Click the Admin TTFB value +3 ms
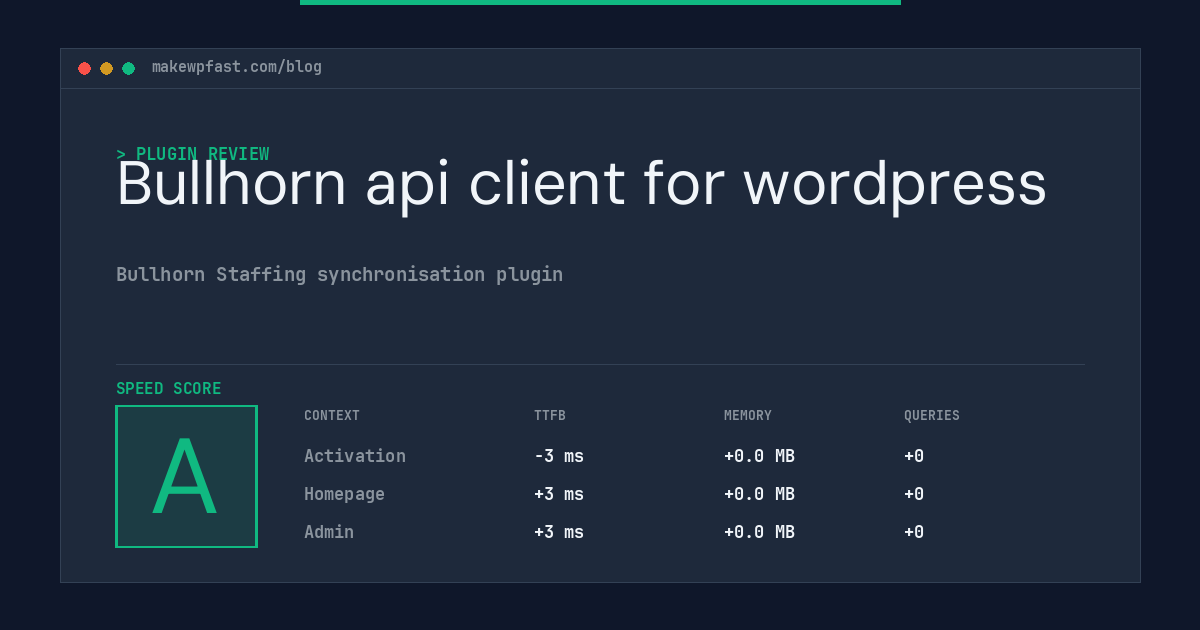The image size is (1200, 630). tap(559, 532)
